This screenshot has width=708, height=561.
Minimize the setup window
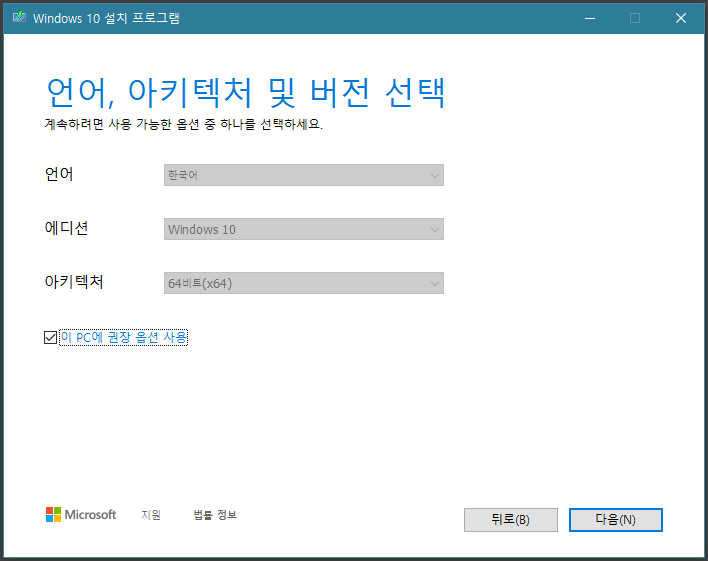point(590,18)
